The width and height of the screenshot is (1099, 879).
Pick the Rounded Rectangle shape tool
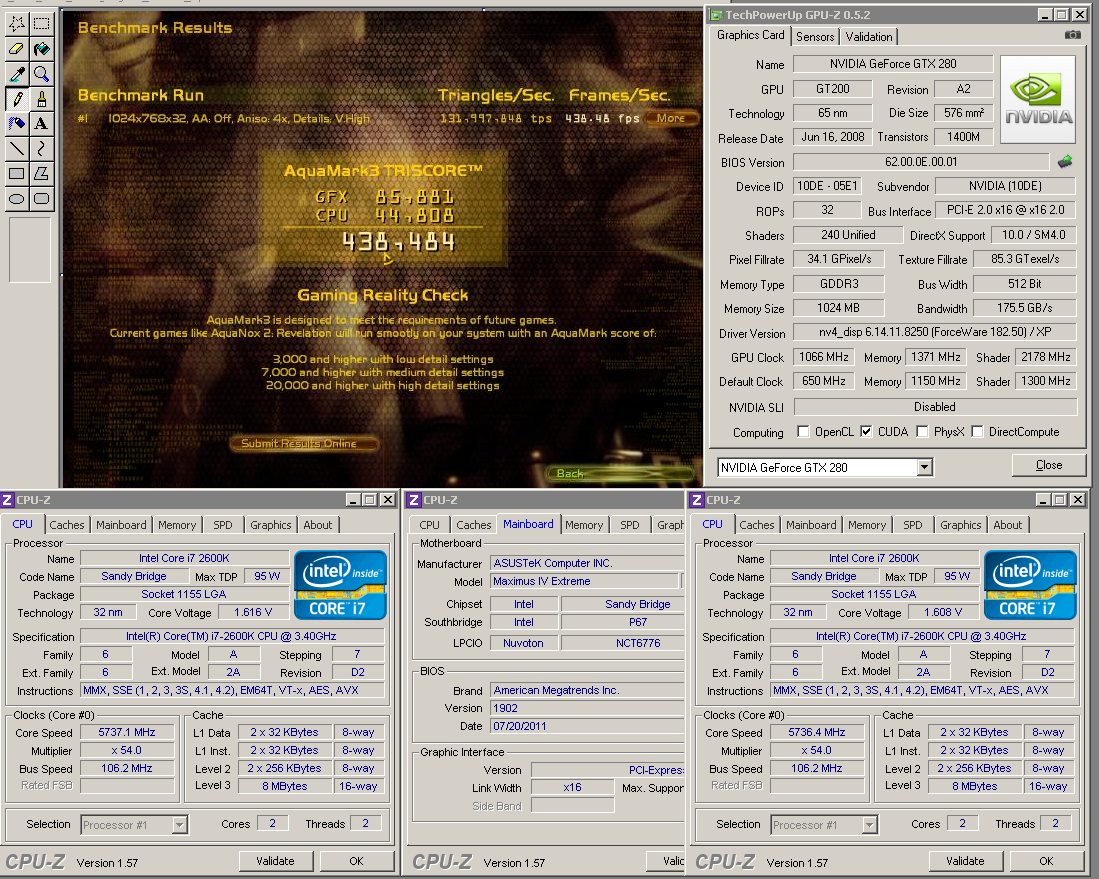pyautogui.click(x=41, y=198)
